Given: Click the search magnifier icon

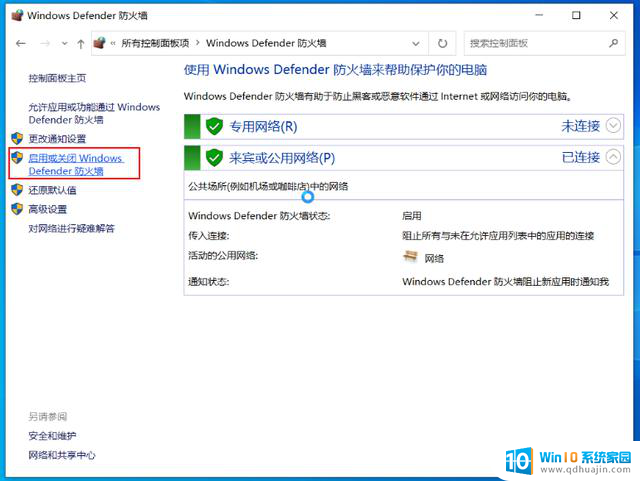Looking at the screenshot, I should [x=613, y=43].
